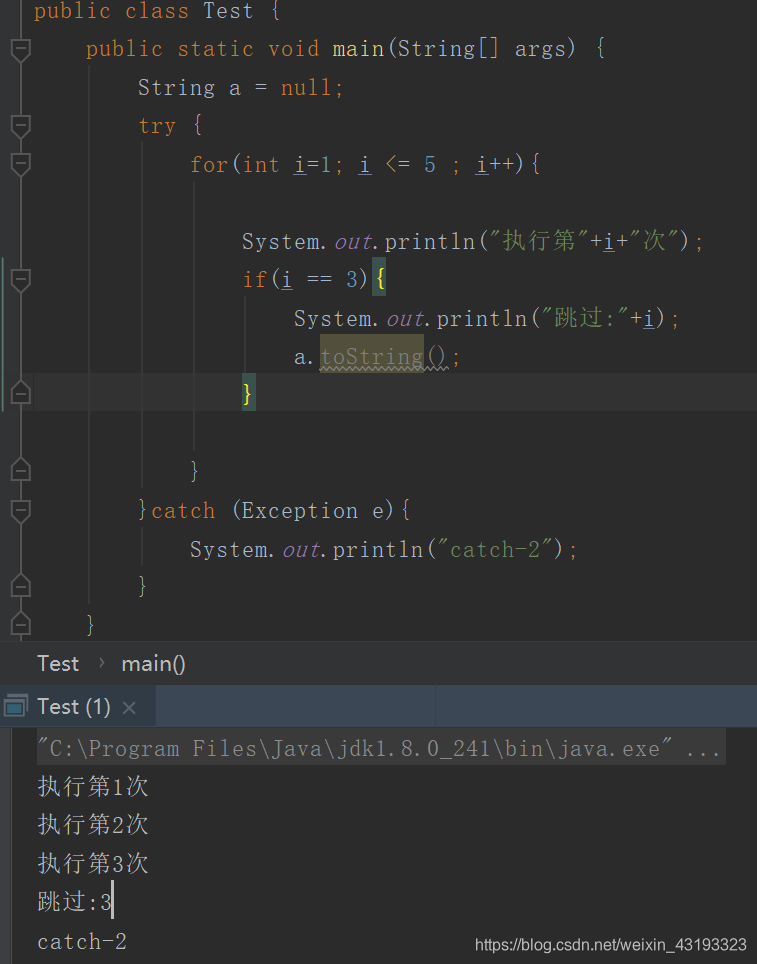Click the main method name

tap(358, 49)
